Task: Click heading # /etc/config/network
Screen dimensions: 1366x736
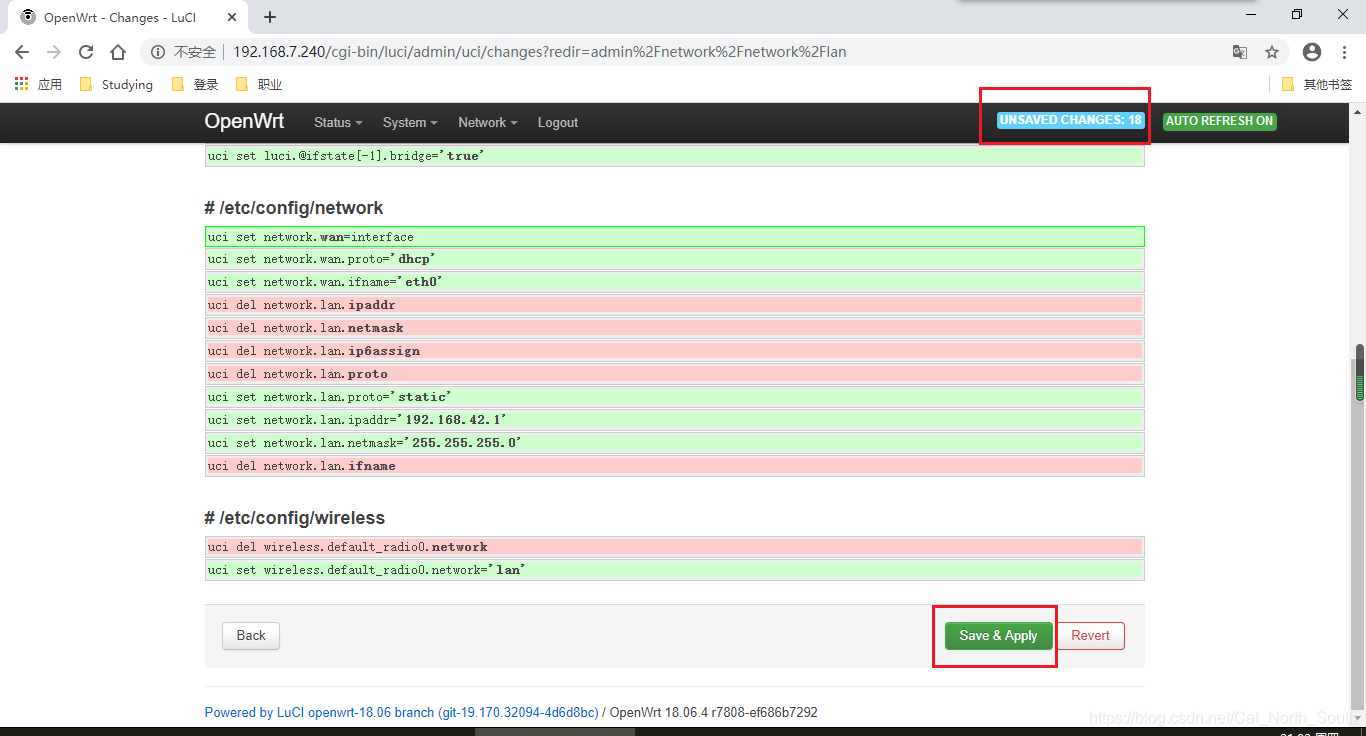Action: tap(294, 208)
